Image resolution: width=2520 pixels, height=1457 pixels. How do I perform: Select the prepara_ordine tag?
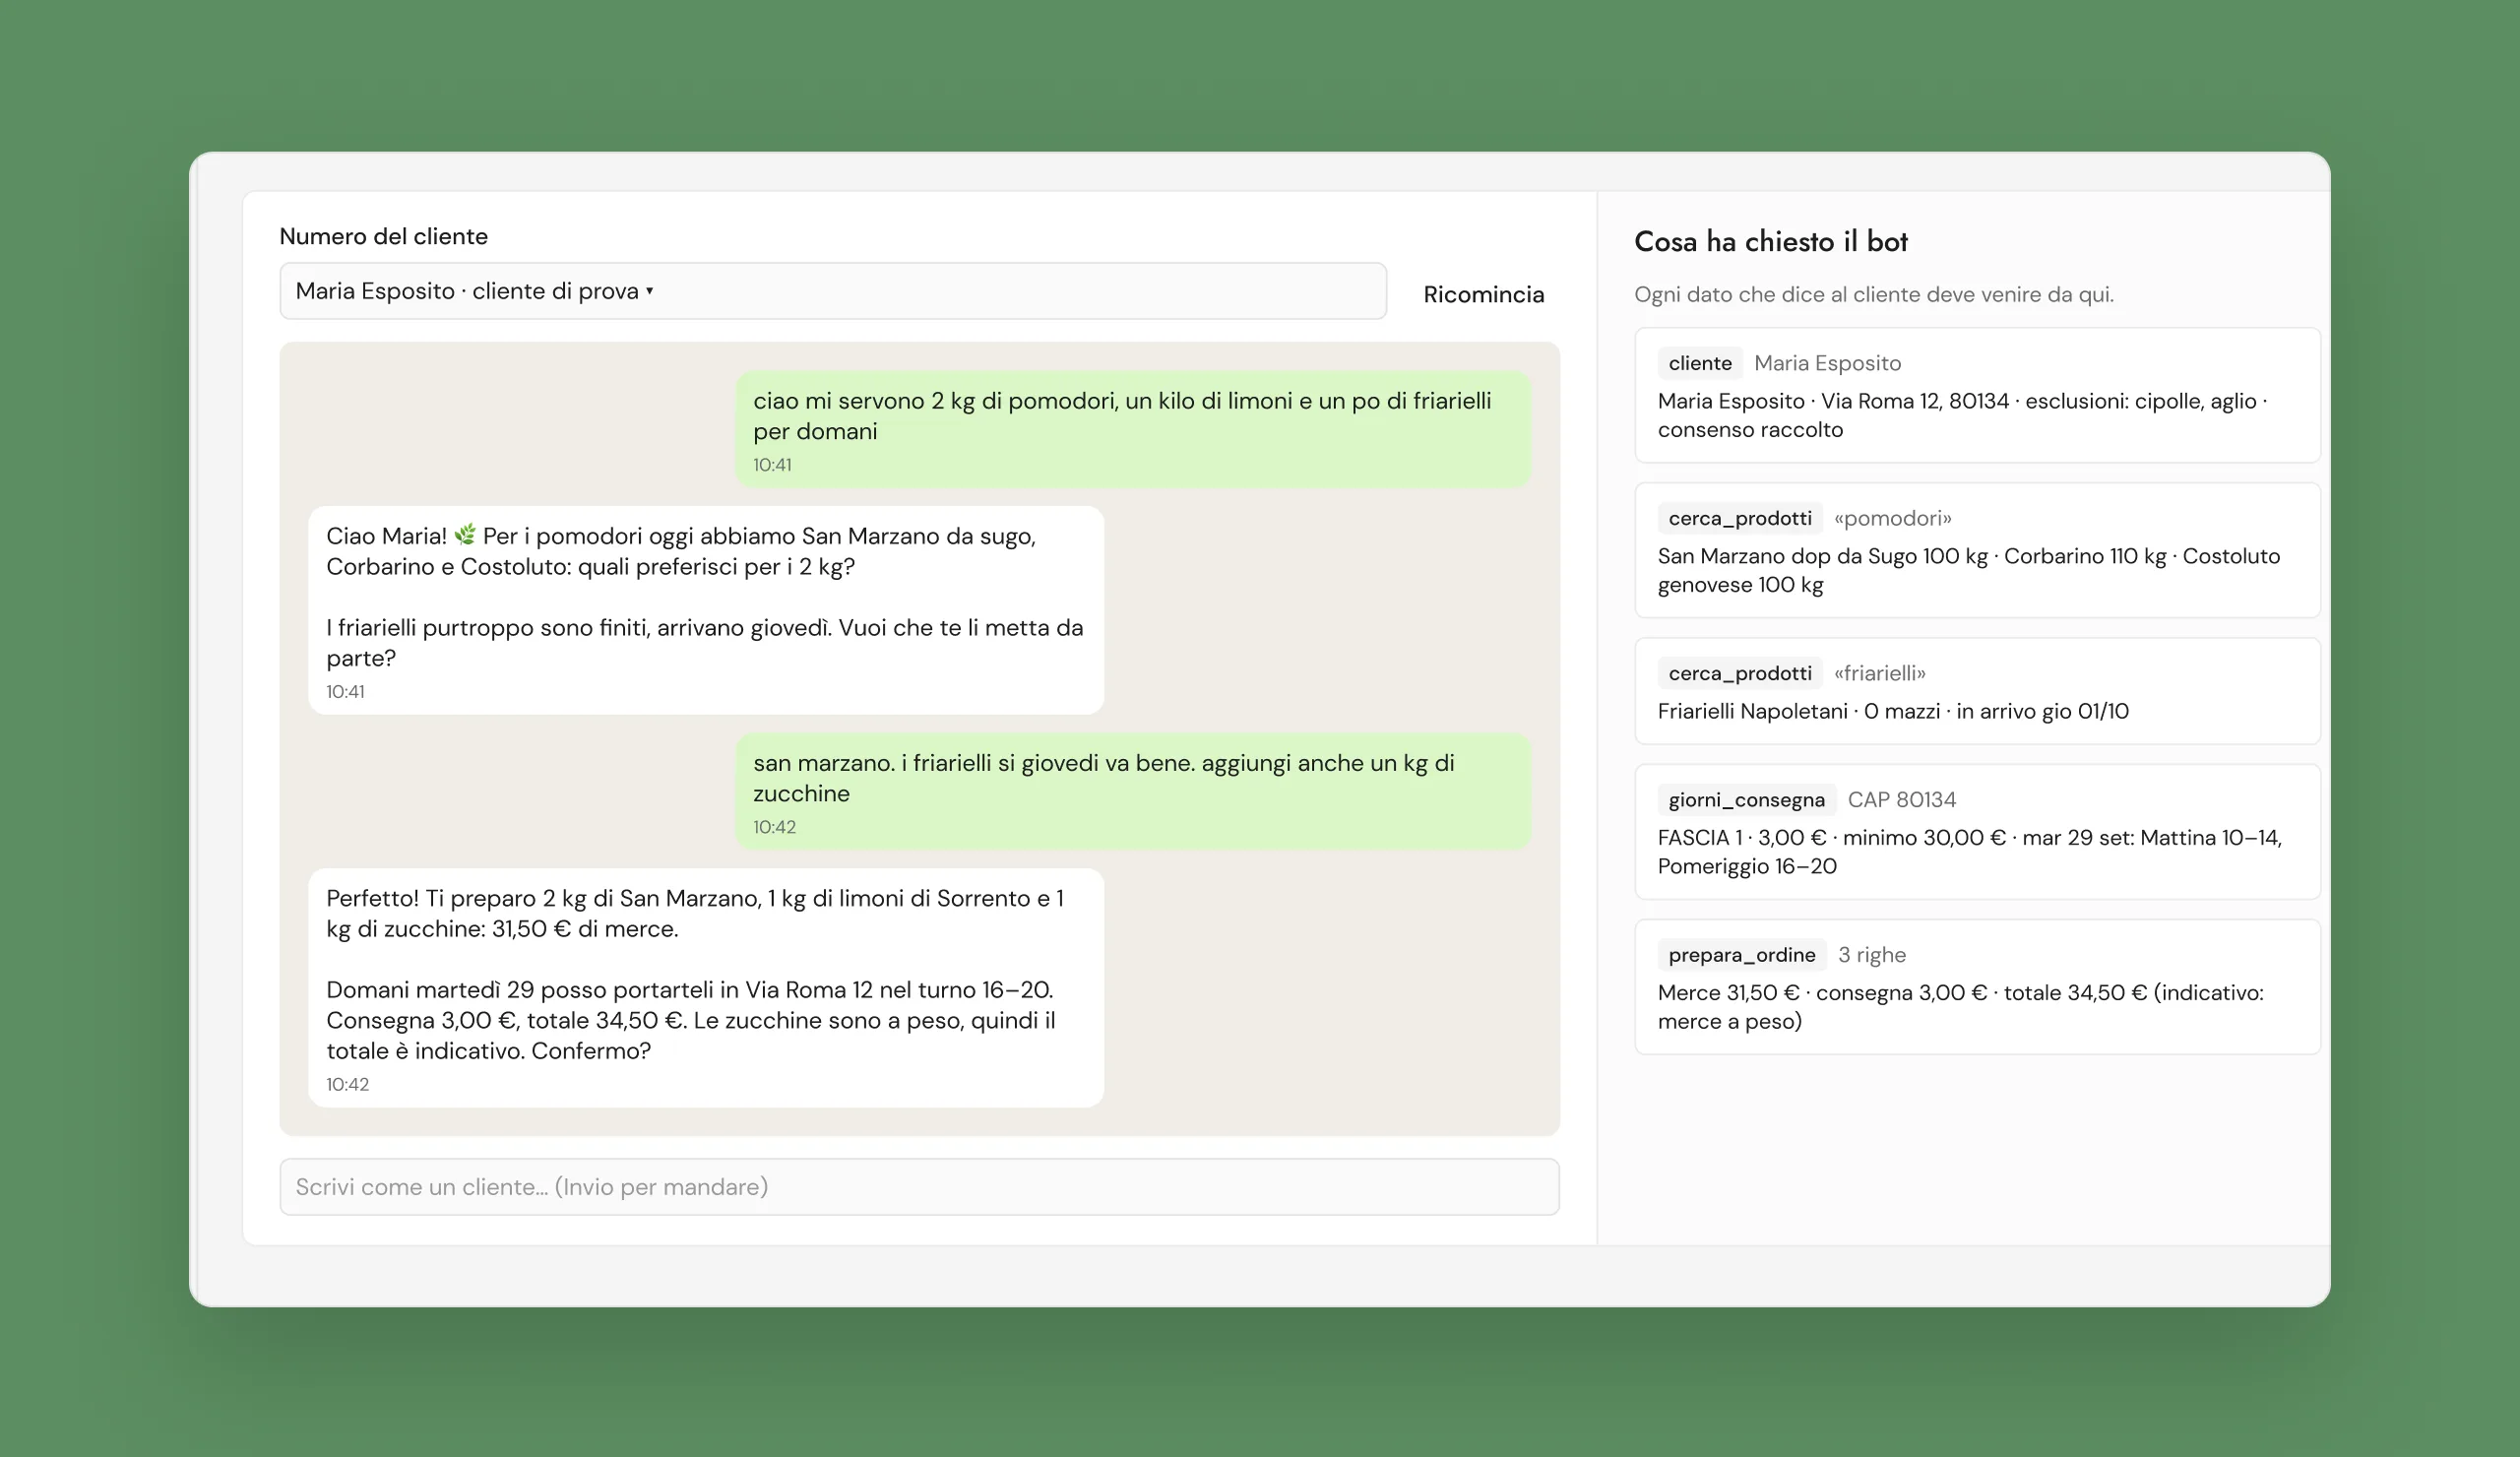point(1741,955)
